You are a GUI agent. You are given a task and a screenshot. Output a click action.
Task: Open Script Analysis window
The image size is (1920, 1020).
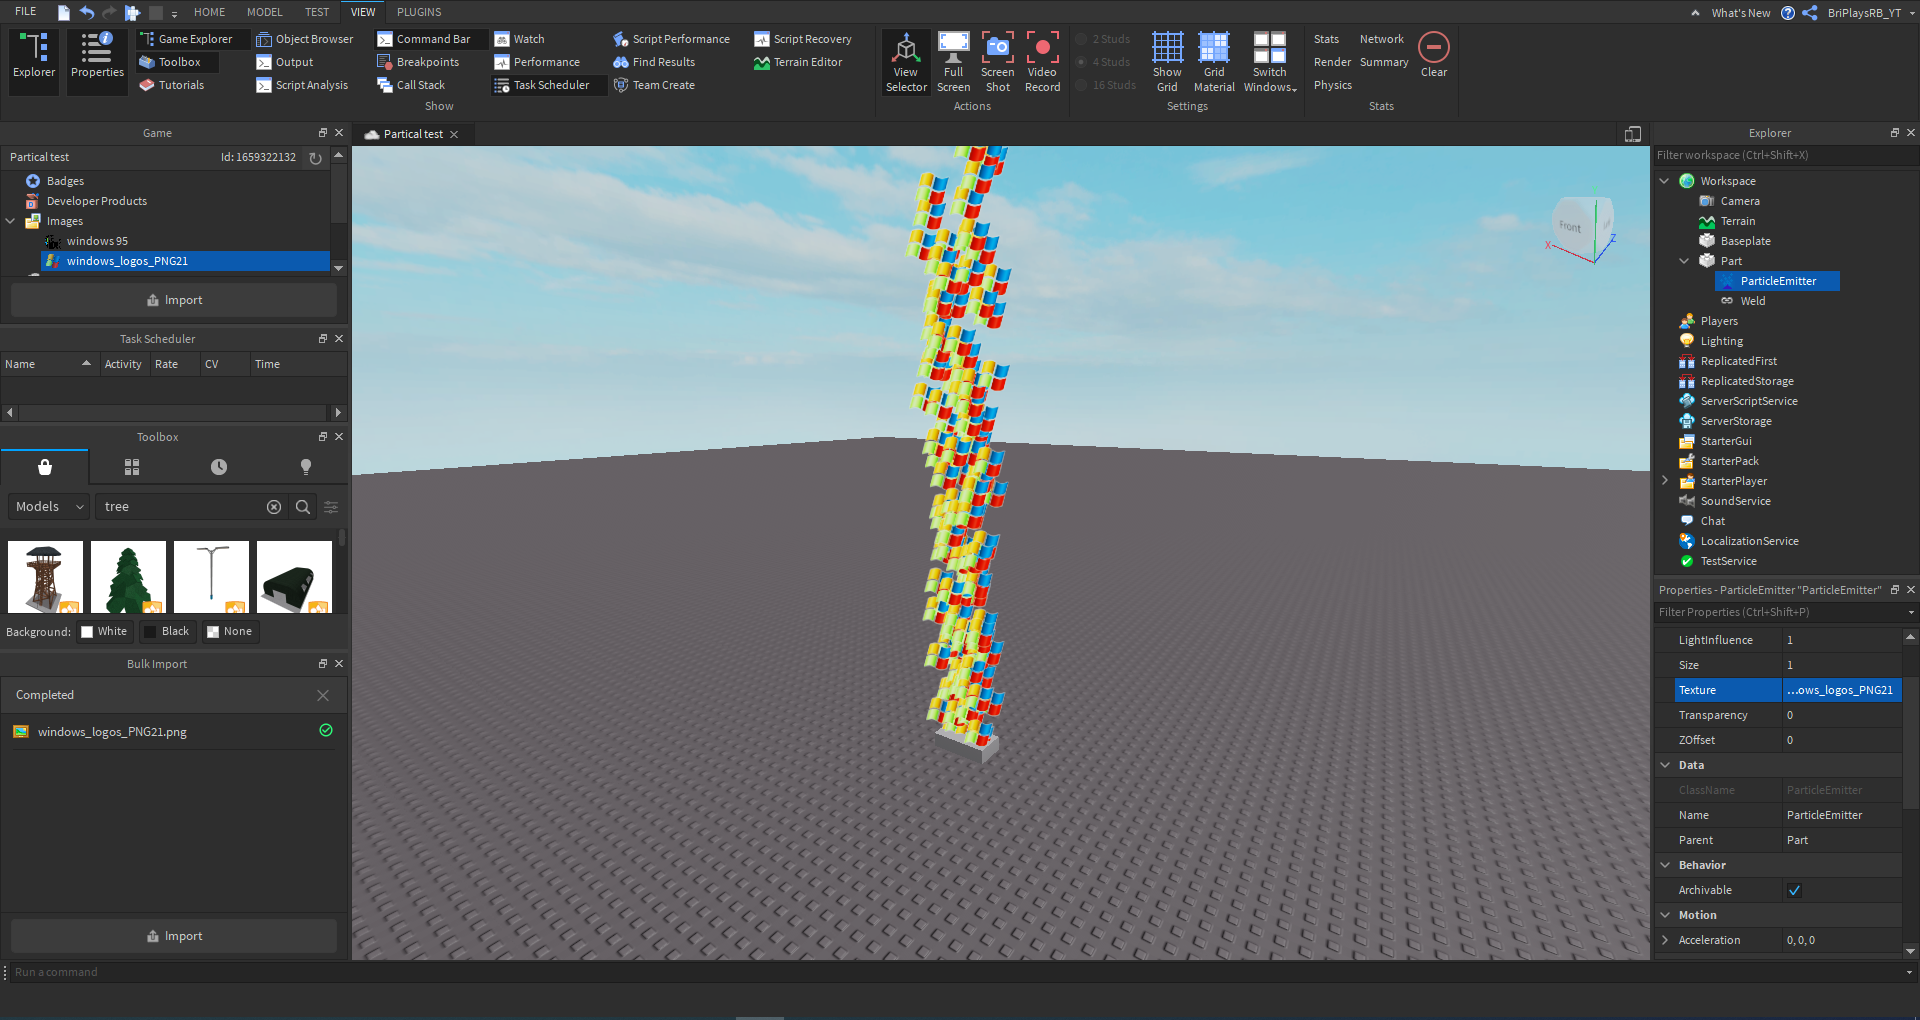tap(302, 85)
